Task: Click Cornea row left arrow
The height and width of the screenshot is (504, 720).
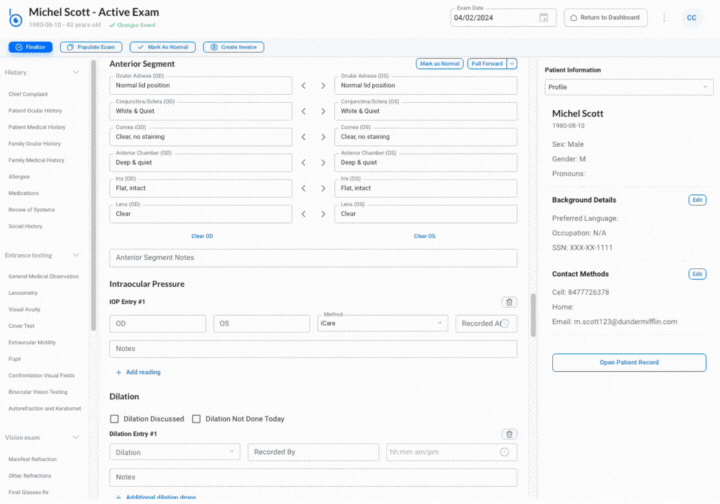Action: (x=304, y=137)
